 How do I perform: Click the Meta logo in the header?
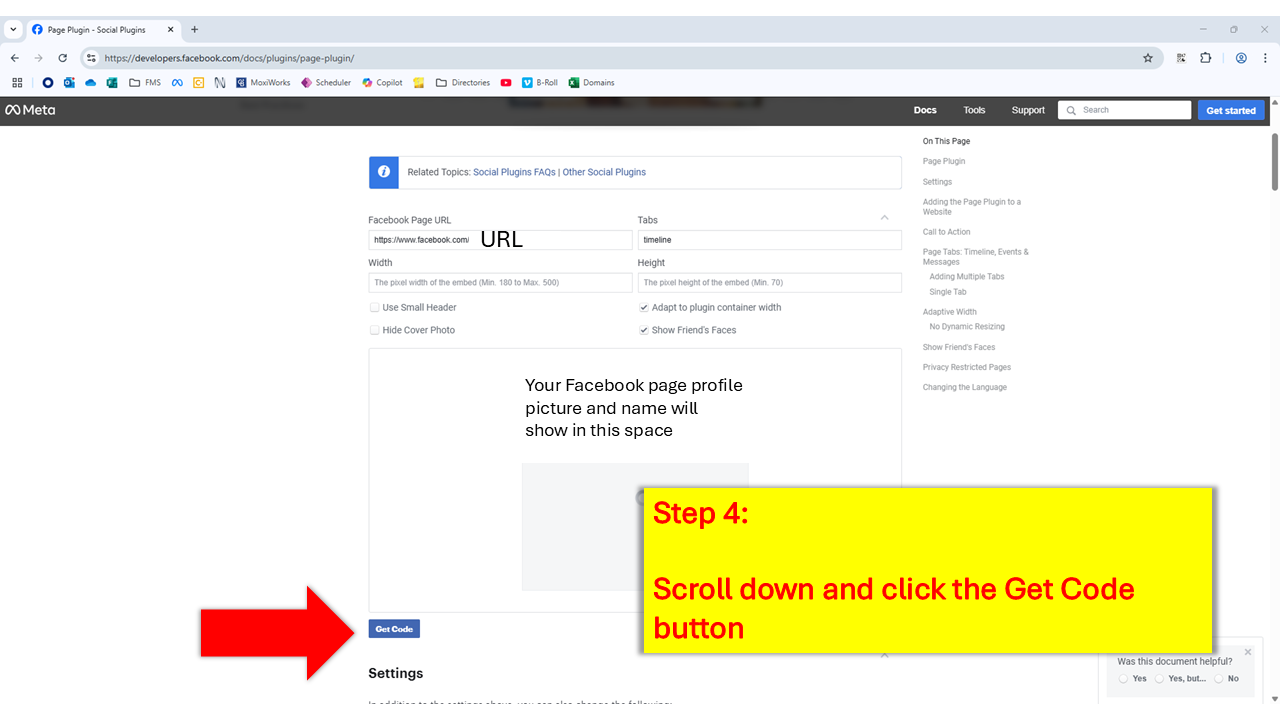pos(30,110)
